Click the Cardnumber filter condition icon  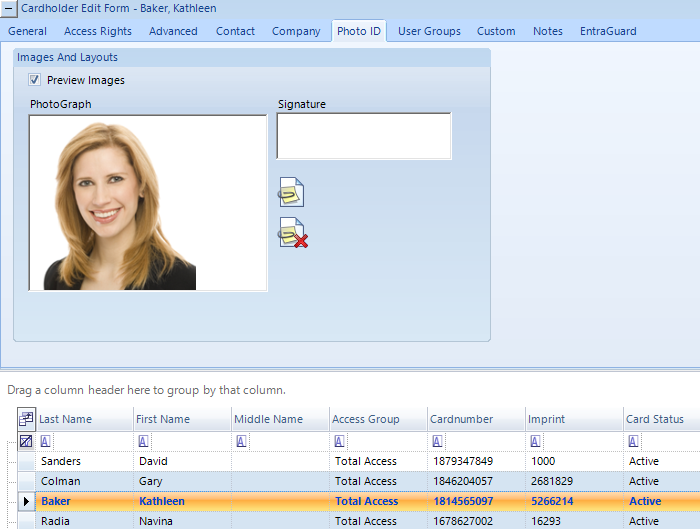point(436,441)
